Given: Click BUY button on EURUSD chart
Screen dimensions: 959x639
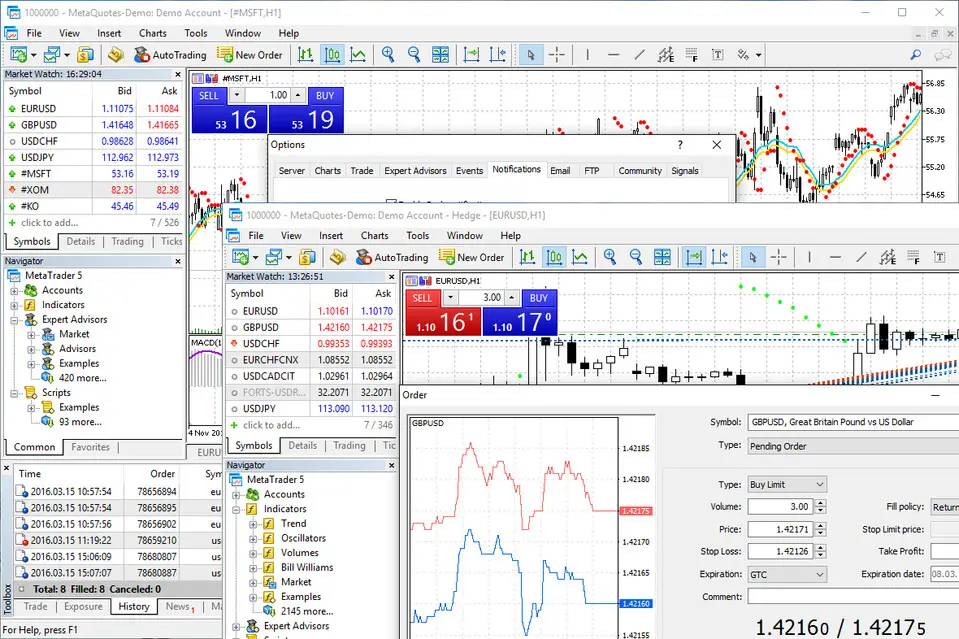Looking at the screenshot, I should click(x=539, y=298).
